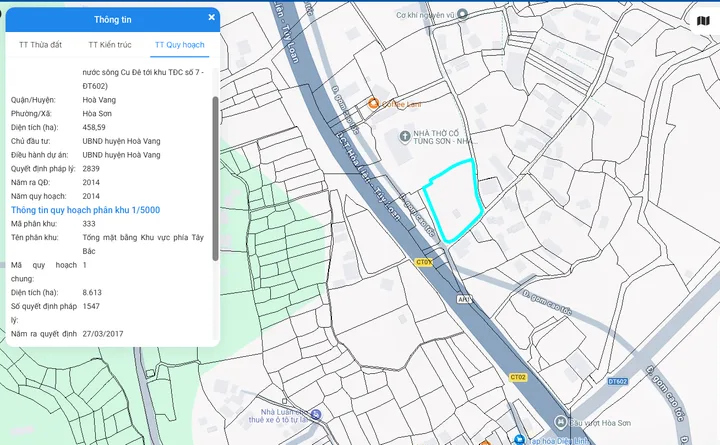
Task: Click the Tạp hóa Diệu Linh shop marker
Action: click(519, 440)
